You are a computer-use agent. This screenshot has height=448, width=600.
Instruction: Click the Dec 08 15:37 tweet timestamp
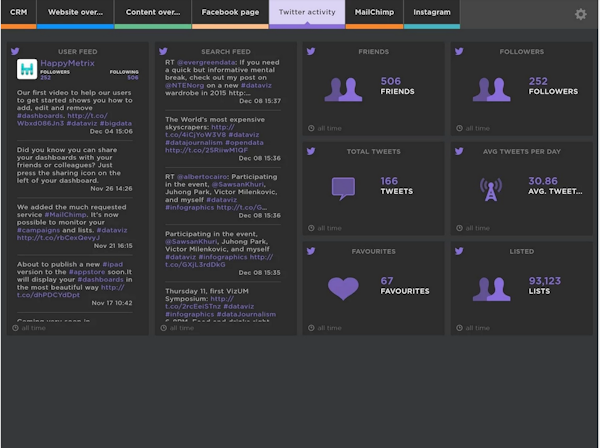coord(260,101)
